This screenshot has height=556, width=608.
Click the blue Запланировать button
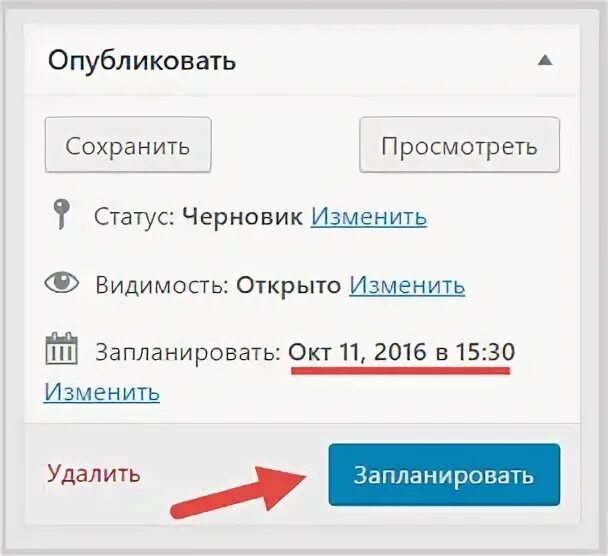[x=444, y=475]
